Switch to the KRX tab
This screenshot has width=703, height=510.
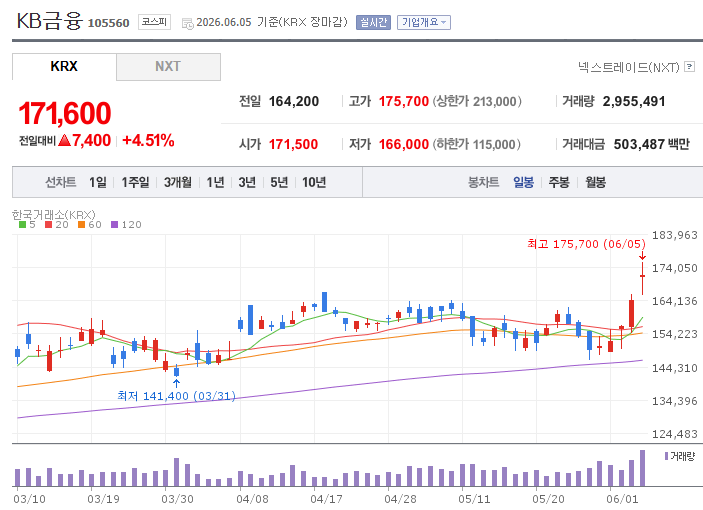(64, 67)
